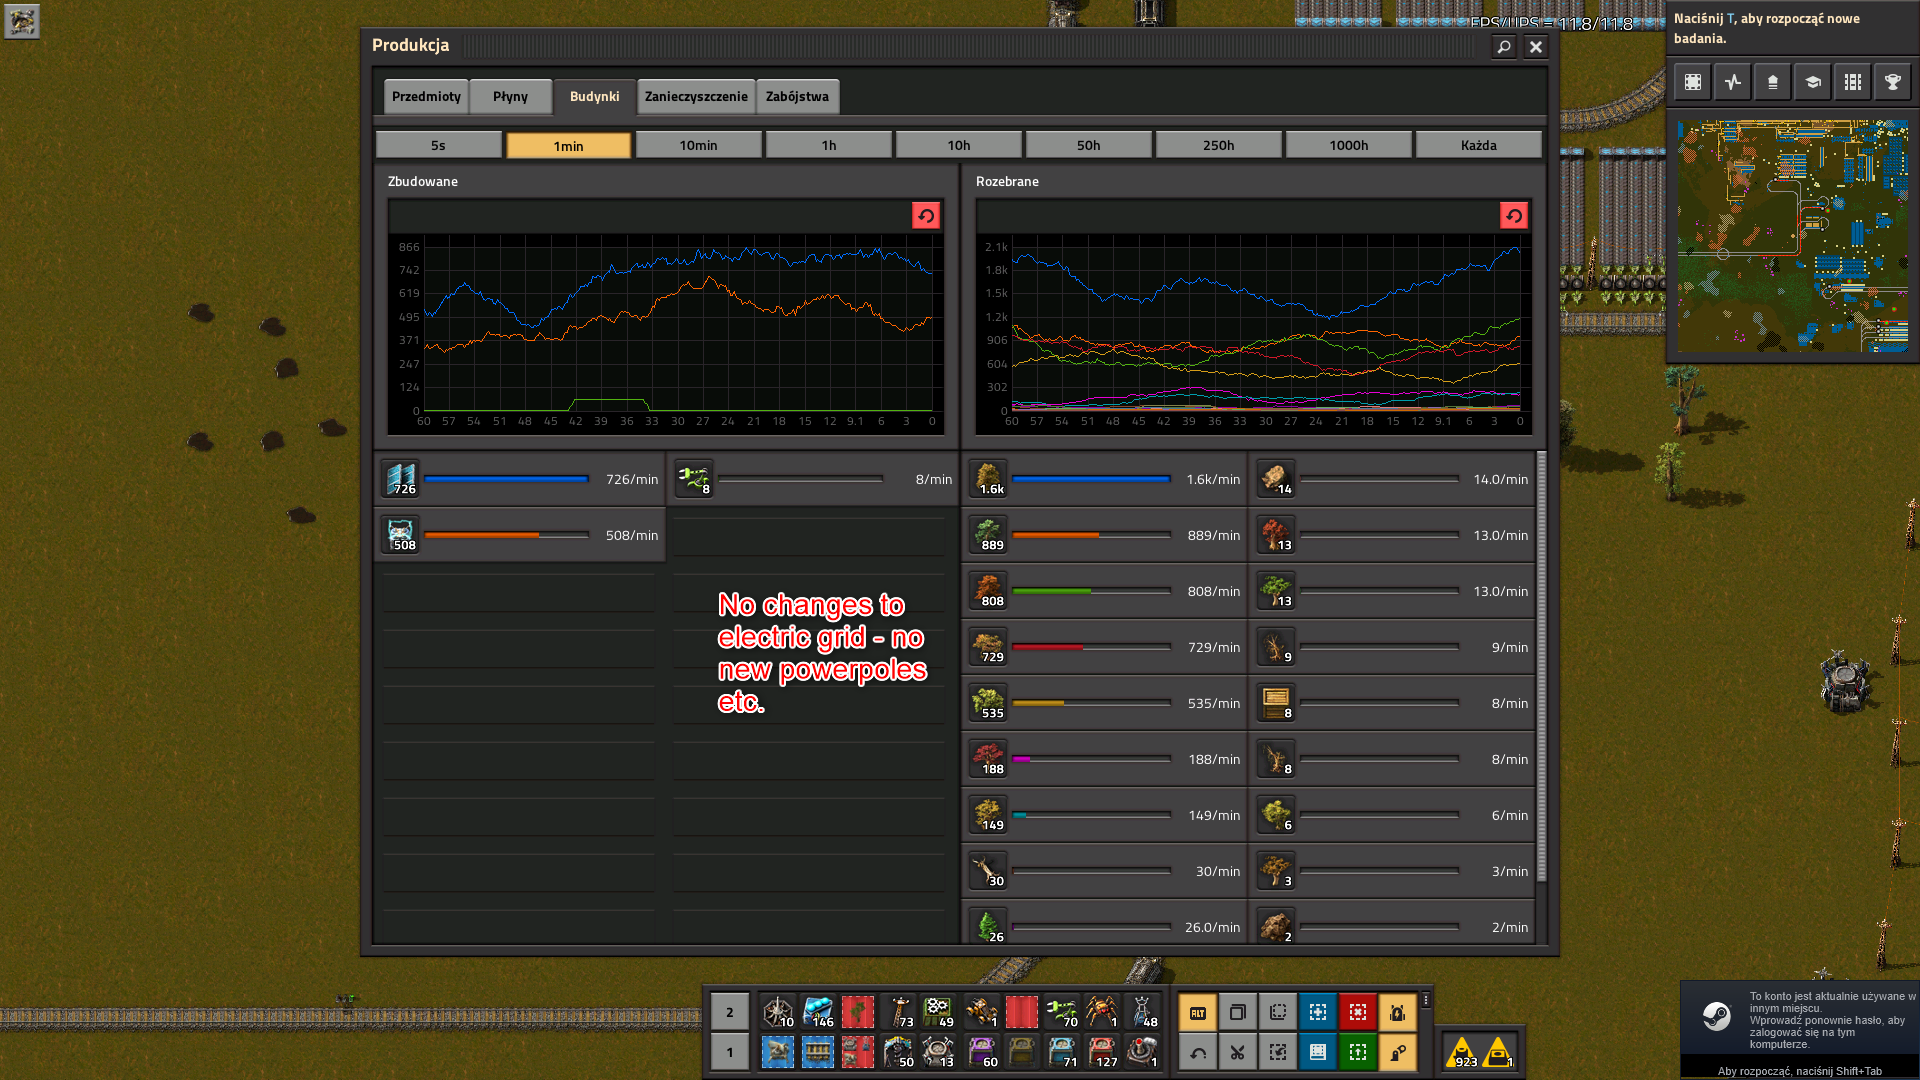Toggle the personal roboport button

pyautogui.click(x=1398, y=1012)
